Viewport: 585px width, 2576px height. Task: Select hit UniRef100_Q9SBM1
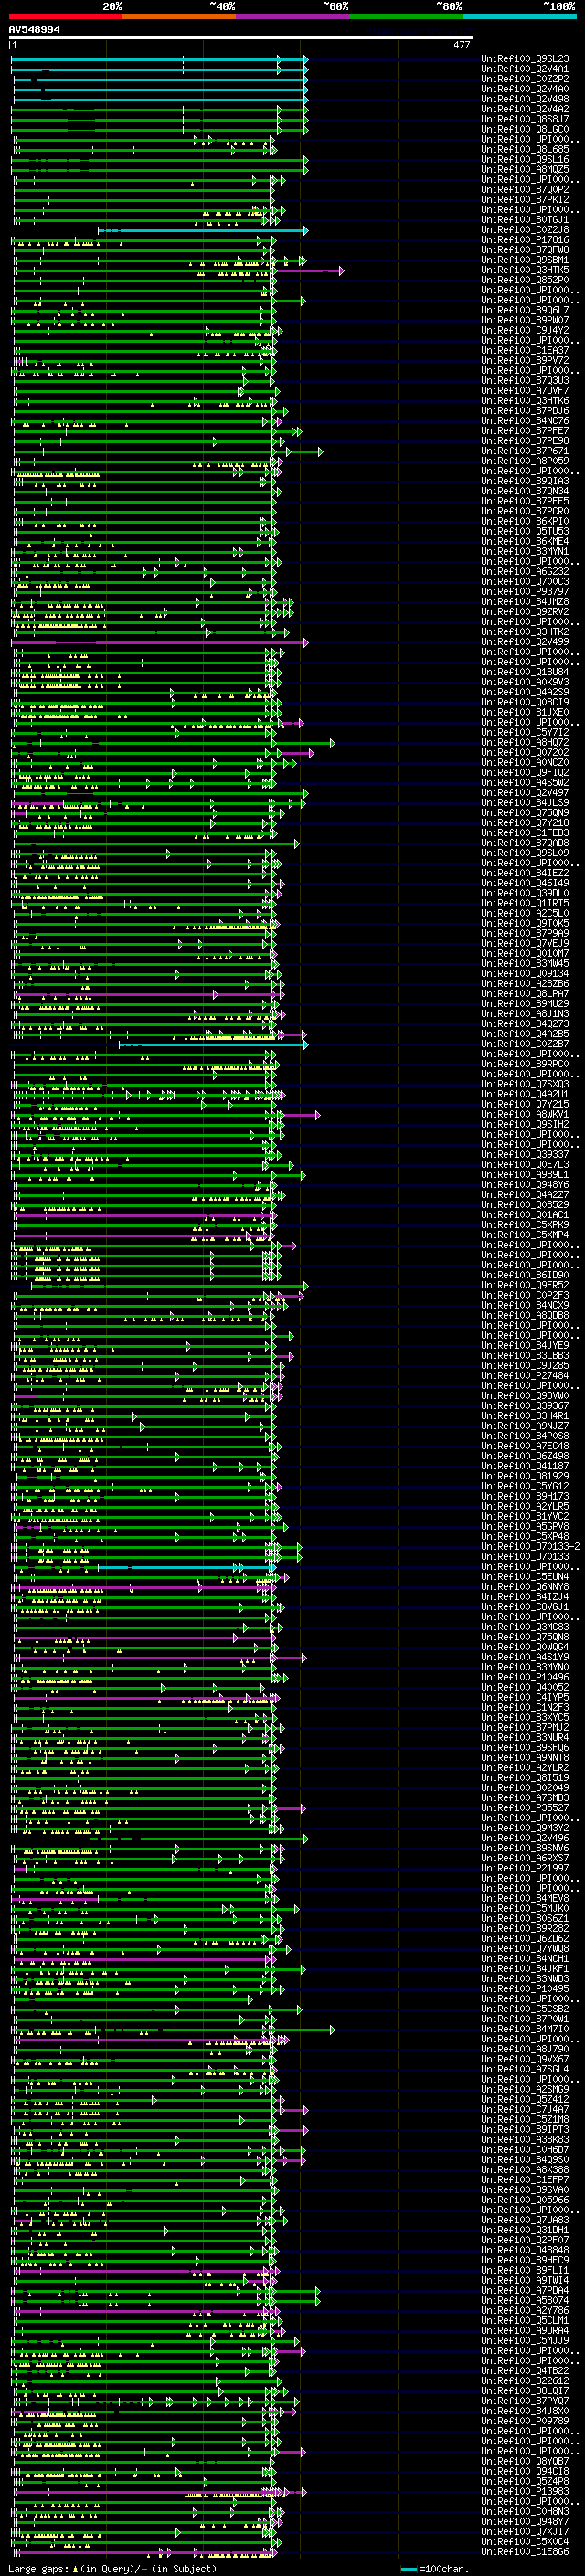click(x=525, y=260)
